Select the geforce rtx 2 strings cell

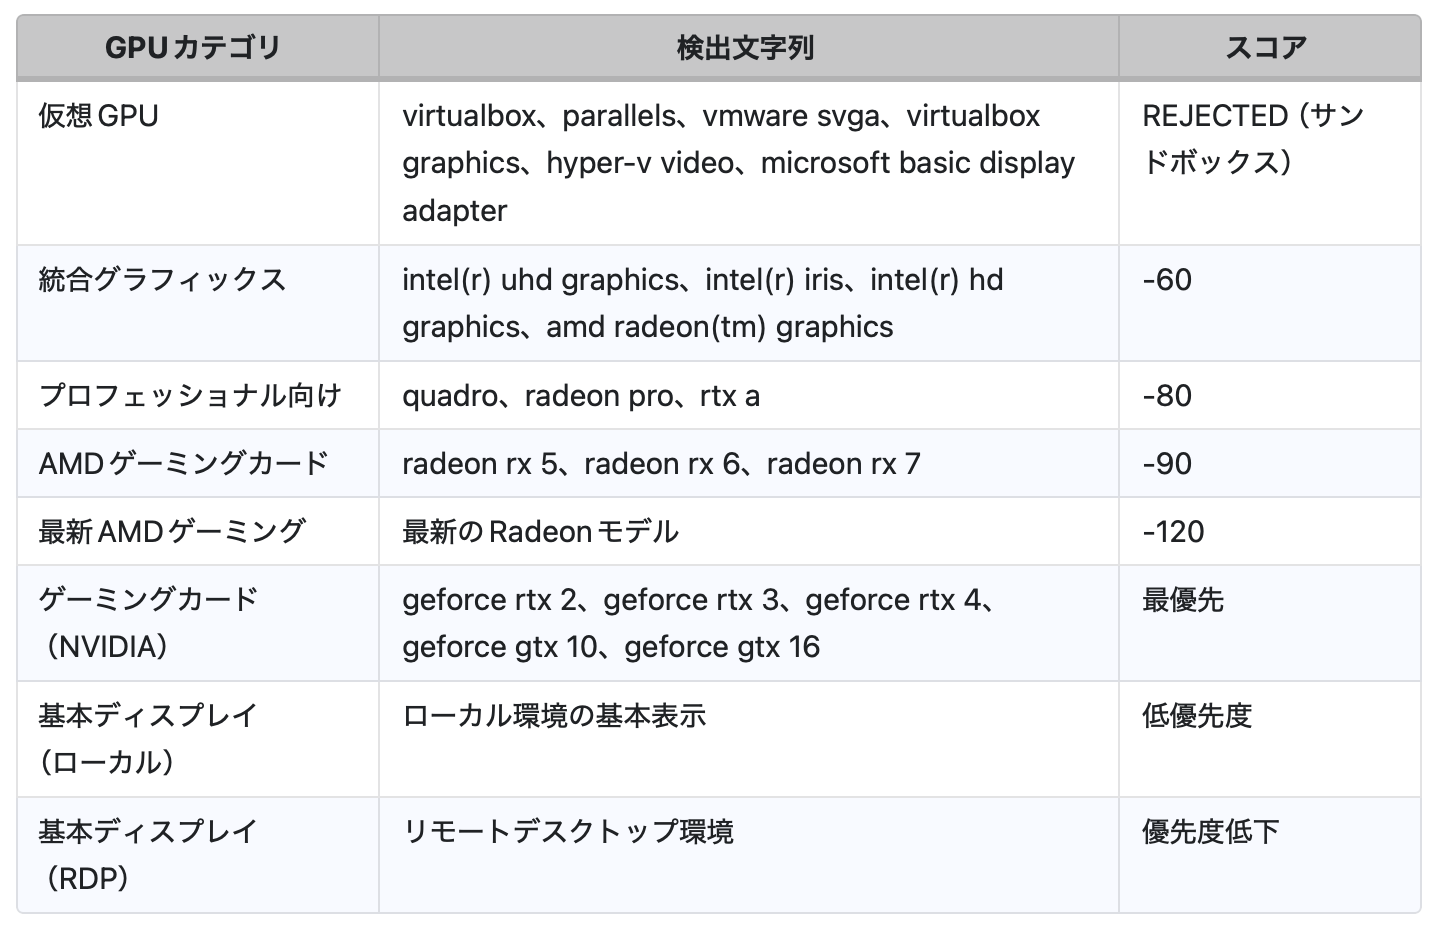(x=698, y=622)
